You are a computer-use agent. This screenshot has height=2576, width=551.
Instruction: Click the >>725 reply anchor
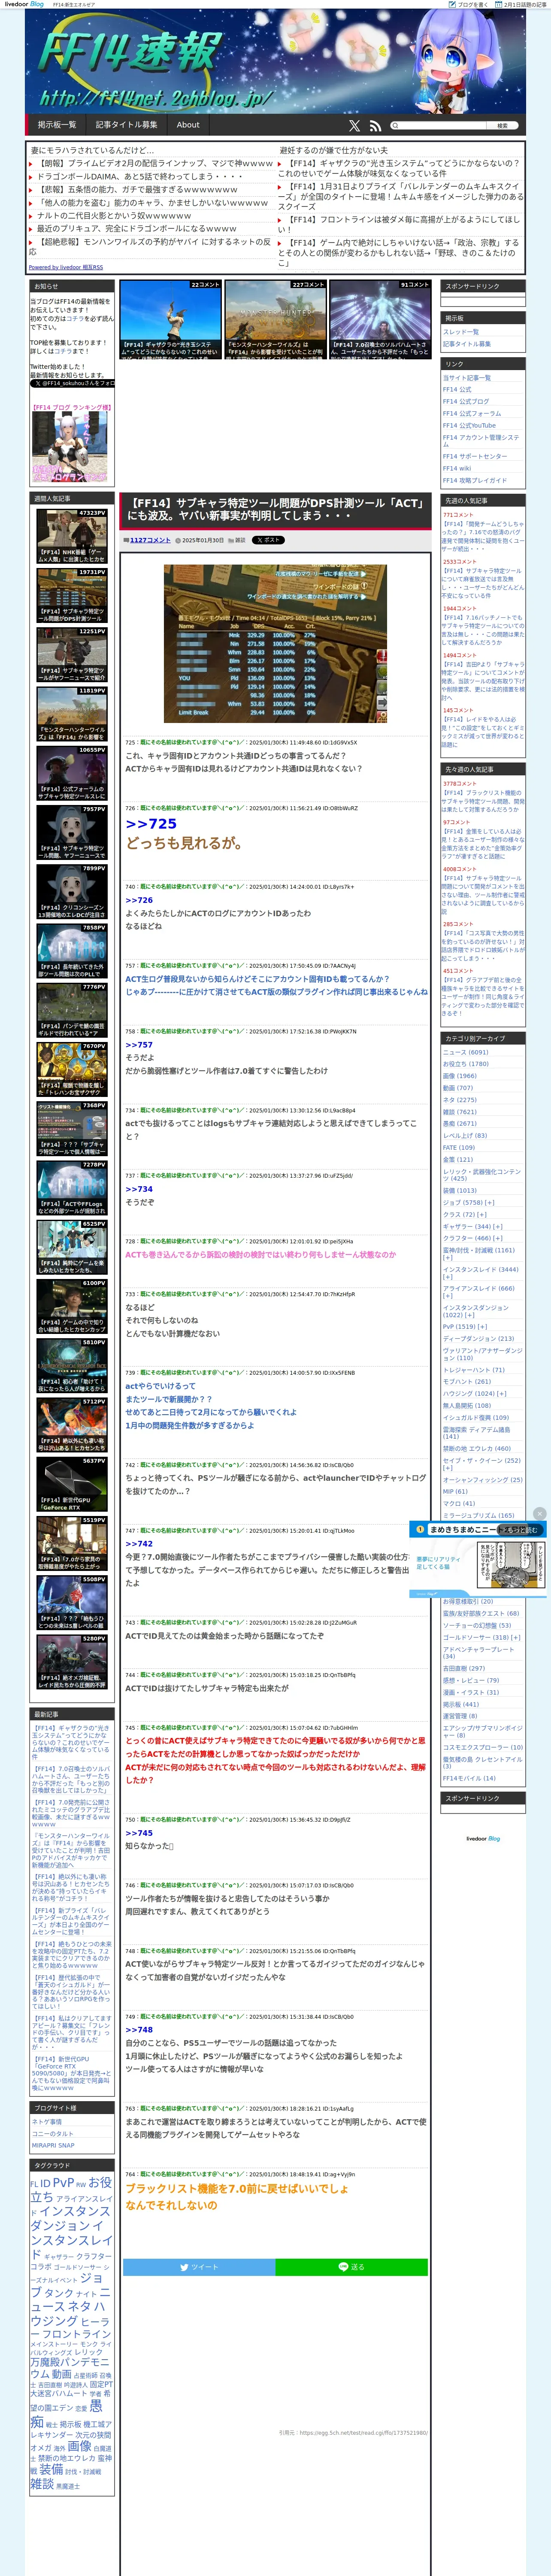(151, 824)
